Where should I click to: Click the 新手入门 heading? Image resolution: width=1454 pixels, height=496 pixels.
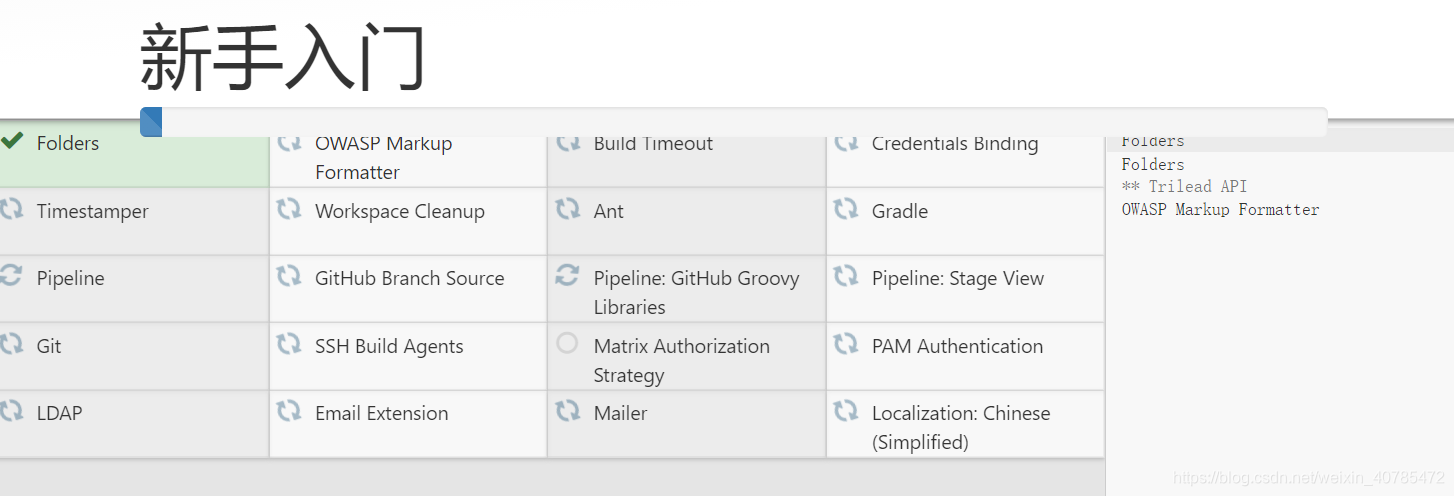tap(283, 58)
